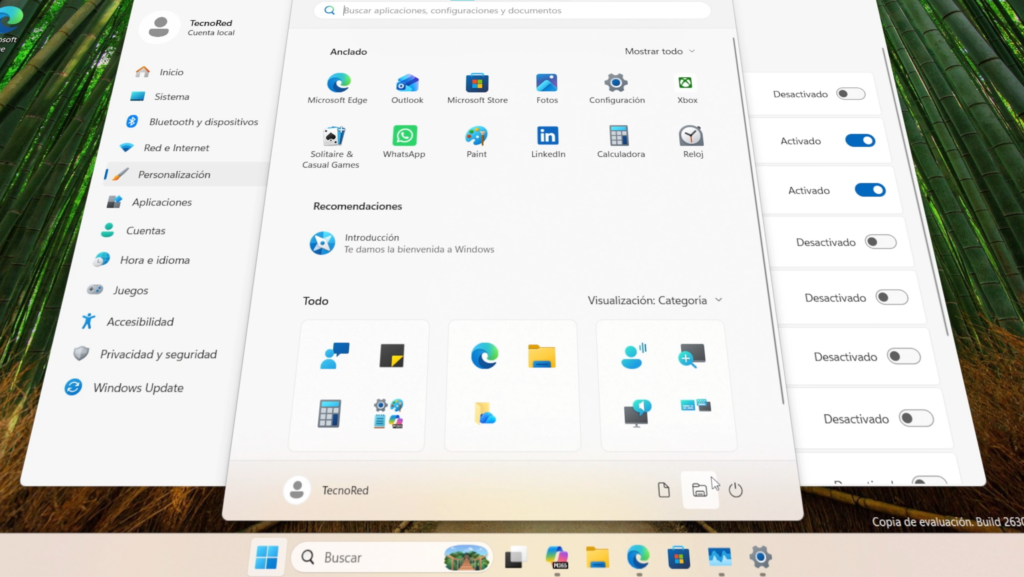Open Task View on the taskbar
The image size is (1024, 577).
(515, 557)
